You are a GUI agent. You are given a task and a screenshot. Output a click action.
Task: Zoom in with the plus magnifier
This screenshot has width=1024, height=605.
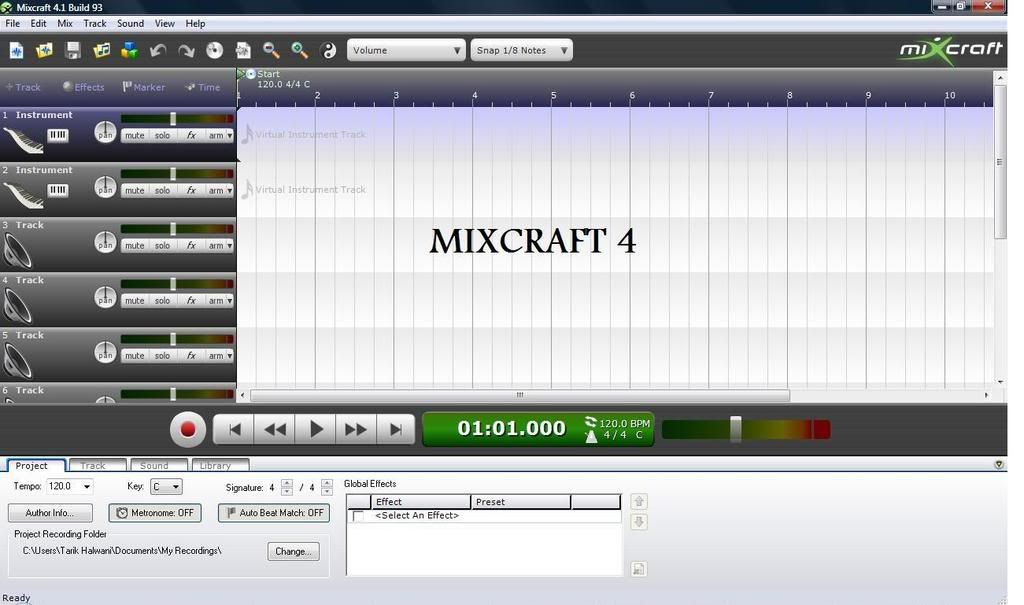(x=300, y=50)
